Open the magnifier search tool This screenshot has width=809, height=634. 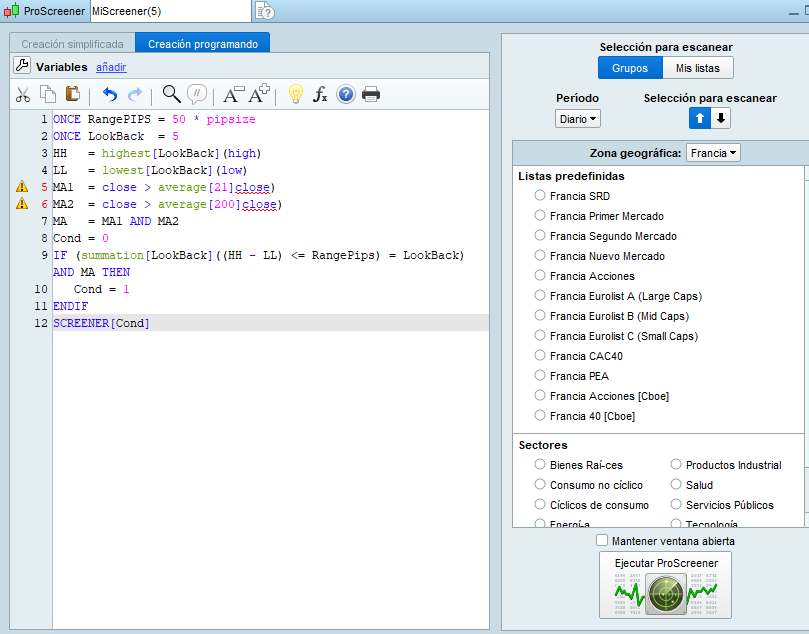[x=171, y=94]
